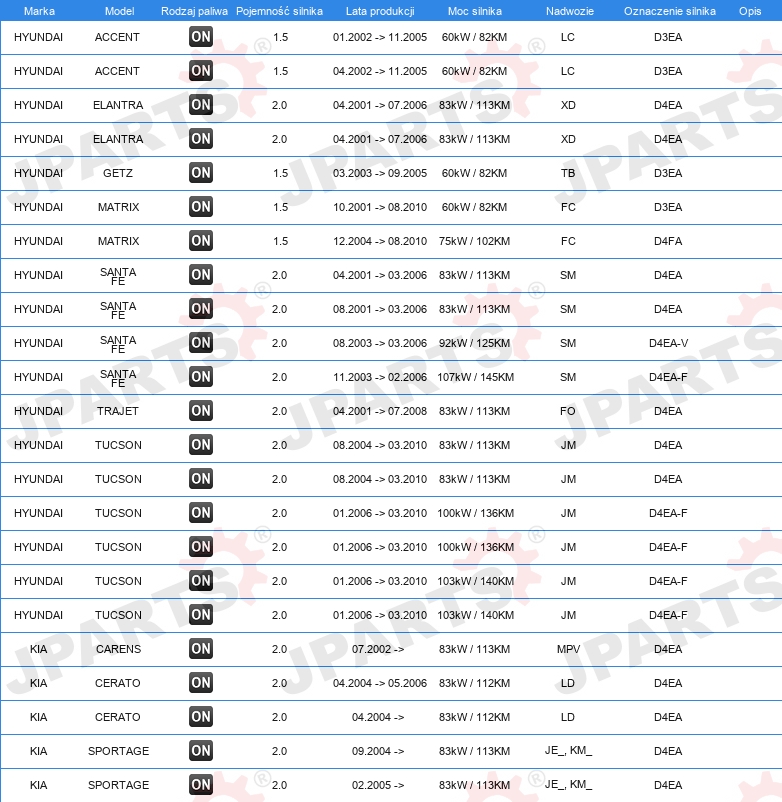Screen dimensions: 782x802
Task: Click the HYUNDAI brand cell in TRAJET row
Action: (38, 411)
